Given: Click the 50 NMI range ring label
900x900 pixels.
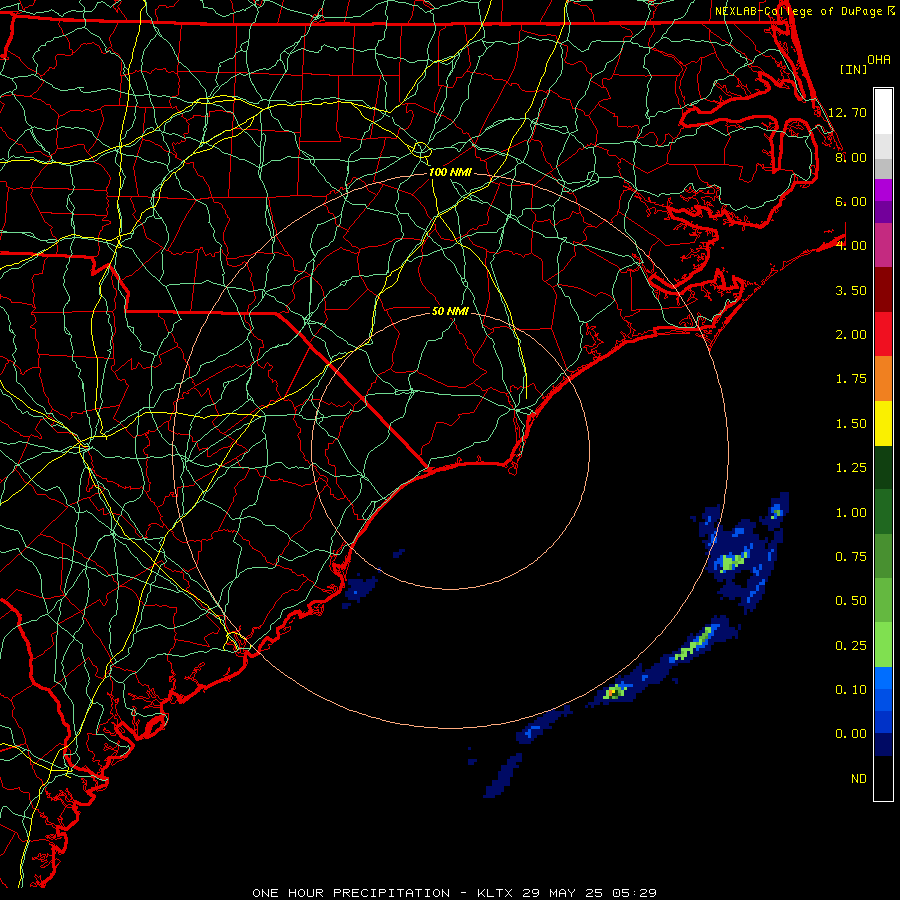Looking at the screenshot, I should 450,311.
